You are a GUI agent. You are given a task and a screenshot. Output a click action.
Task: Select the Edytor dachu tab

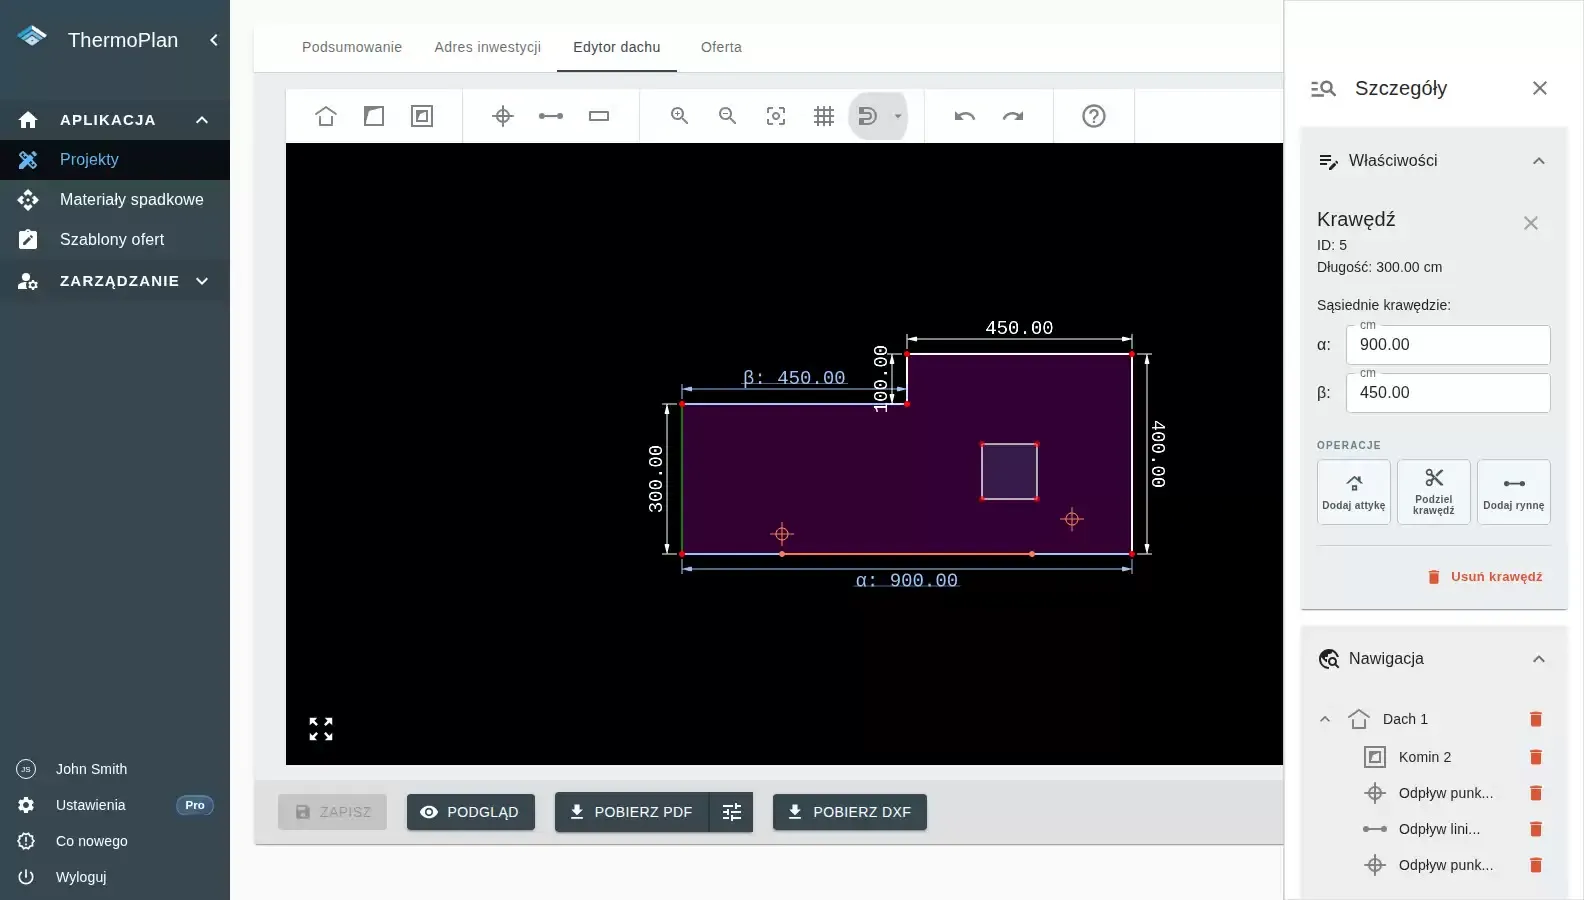point(617,47)
